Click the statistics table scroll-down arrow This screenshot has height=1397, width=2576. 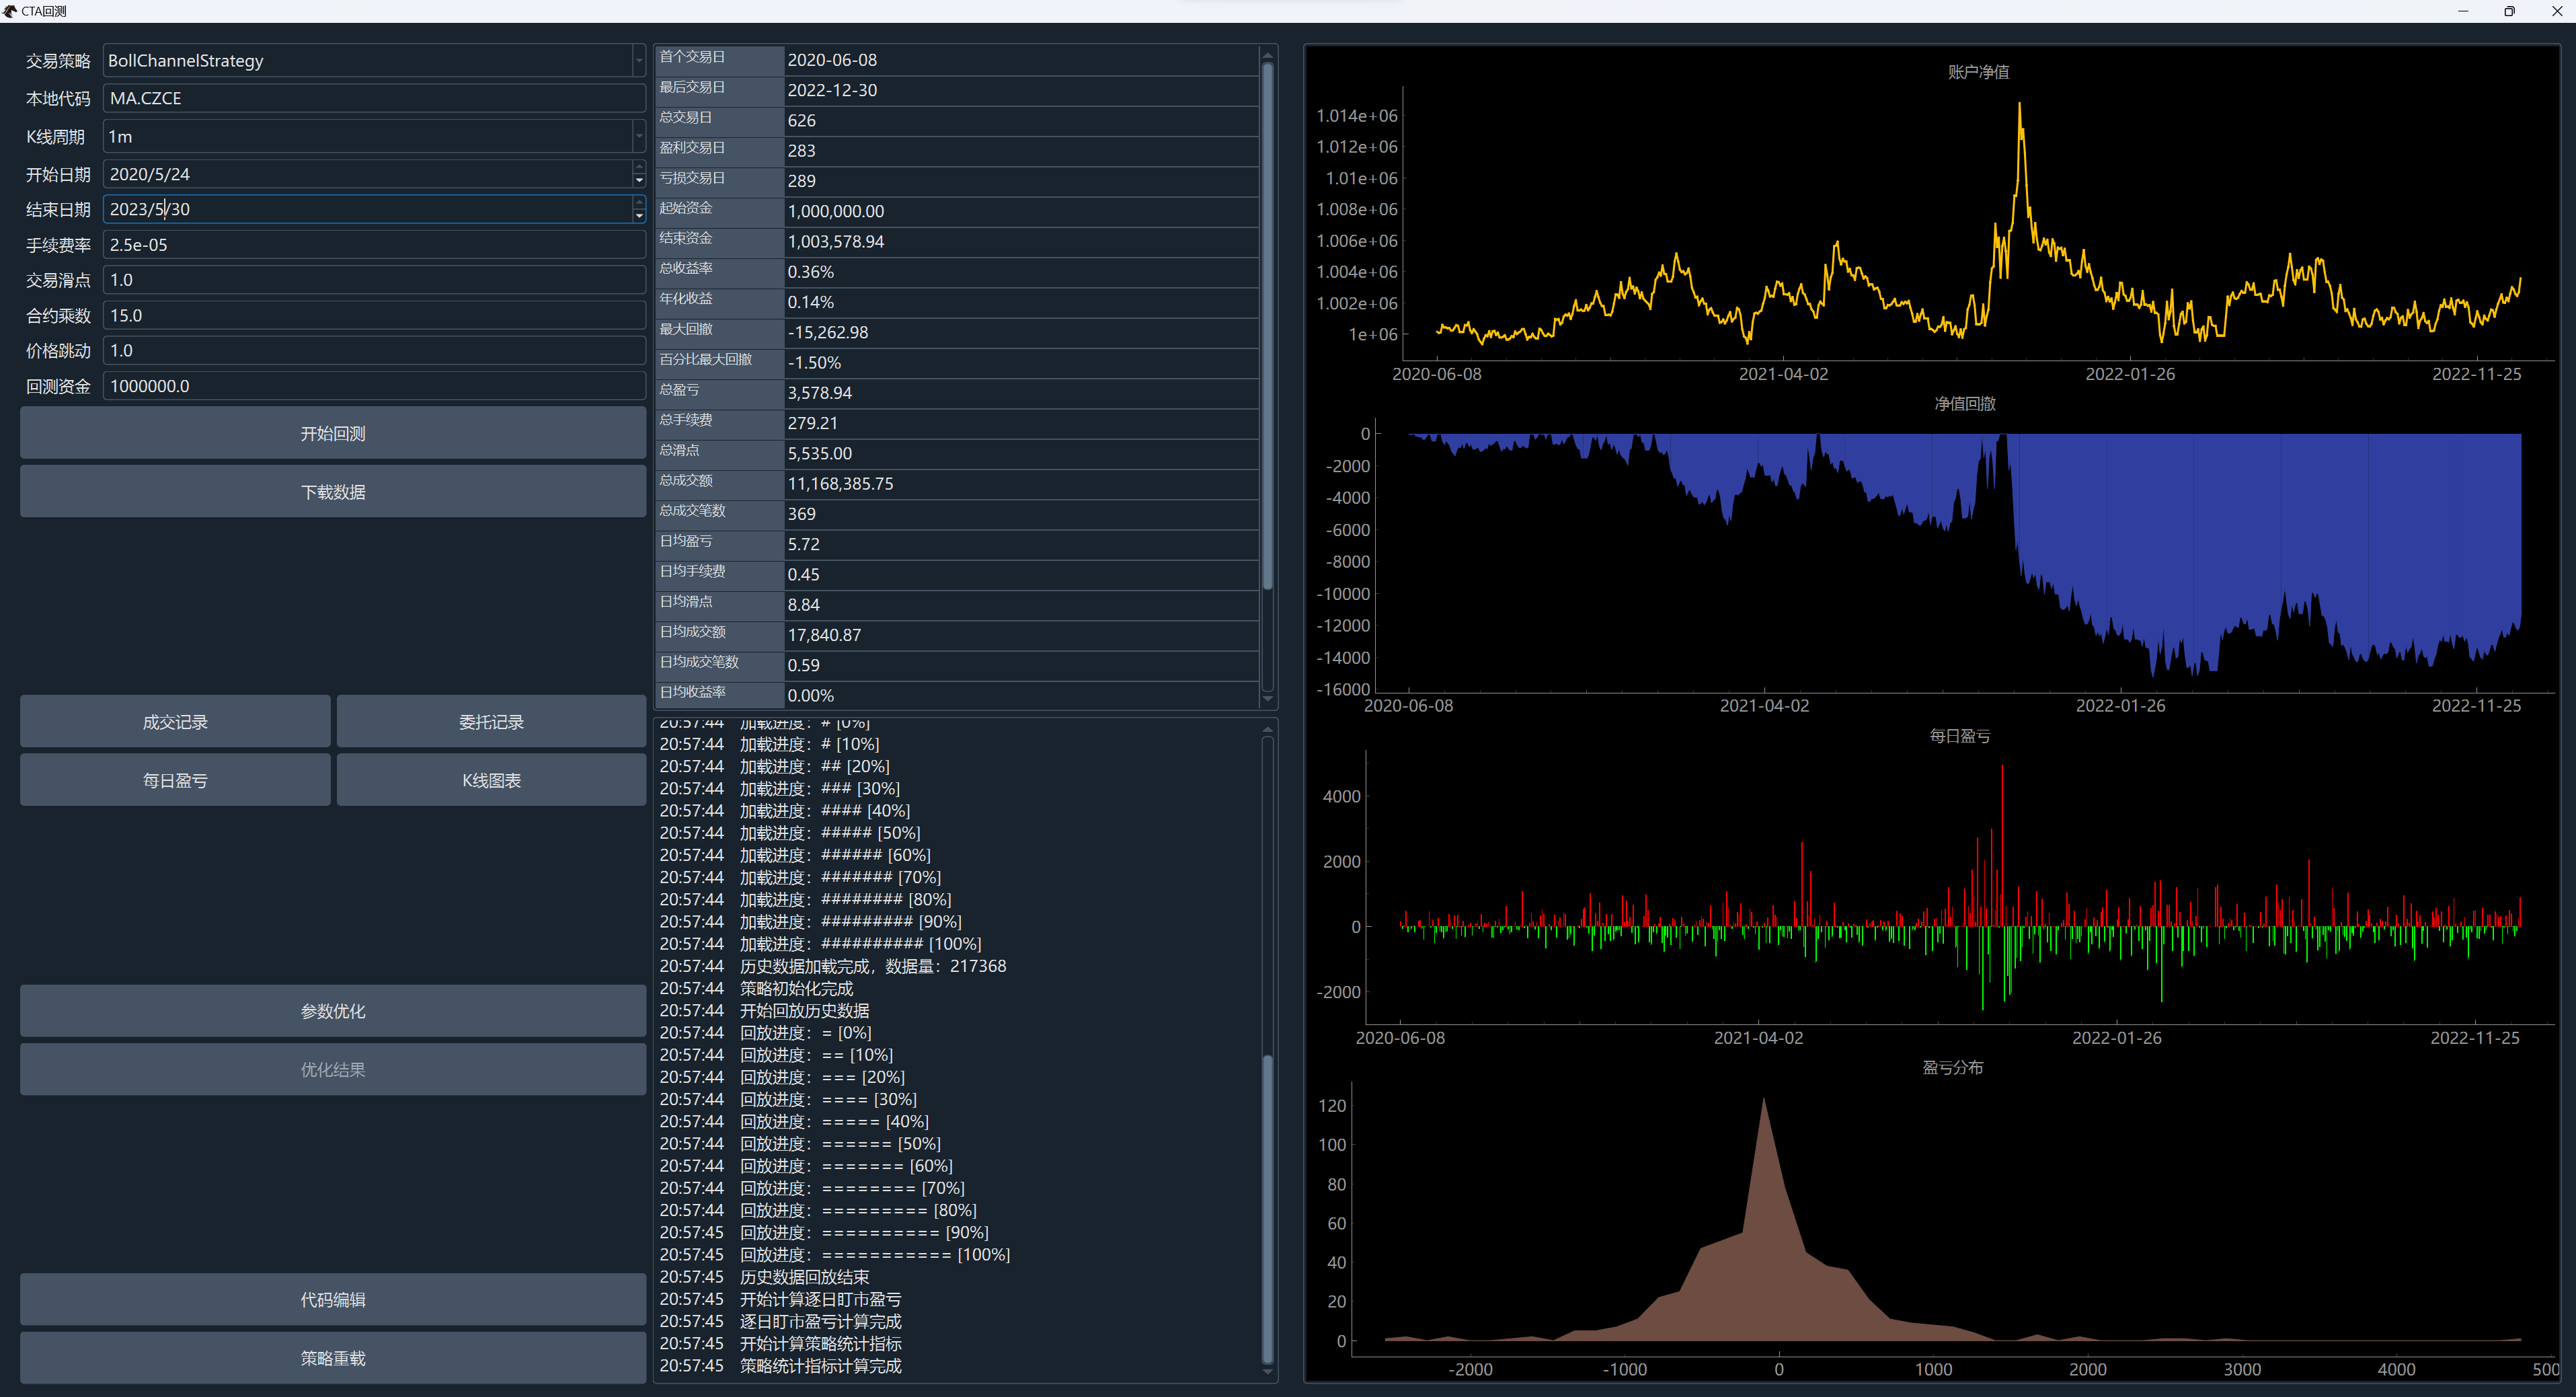point(1267,699)
